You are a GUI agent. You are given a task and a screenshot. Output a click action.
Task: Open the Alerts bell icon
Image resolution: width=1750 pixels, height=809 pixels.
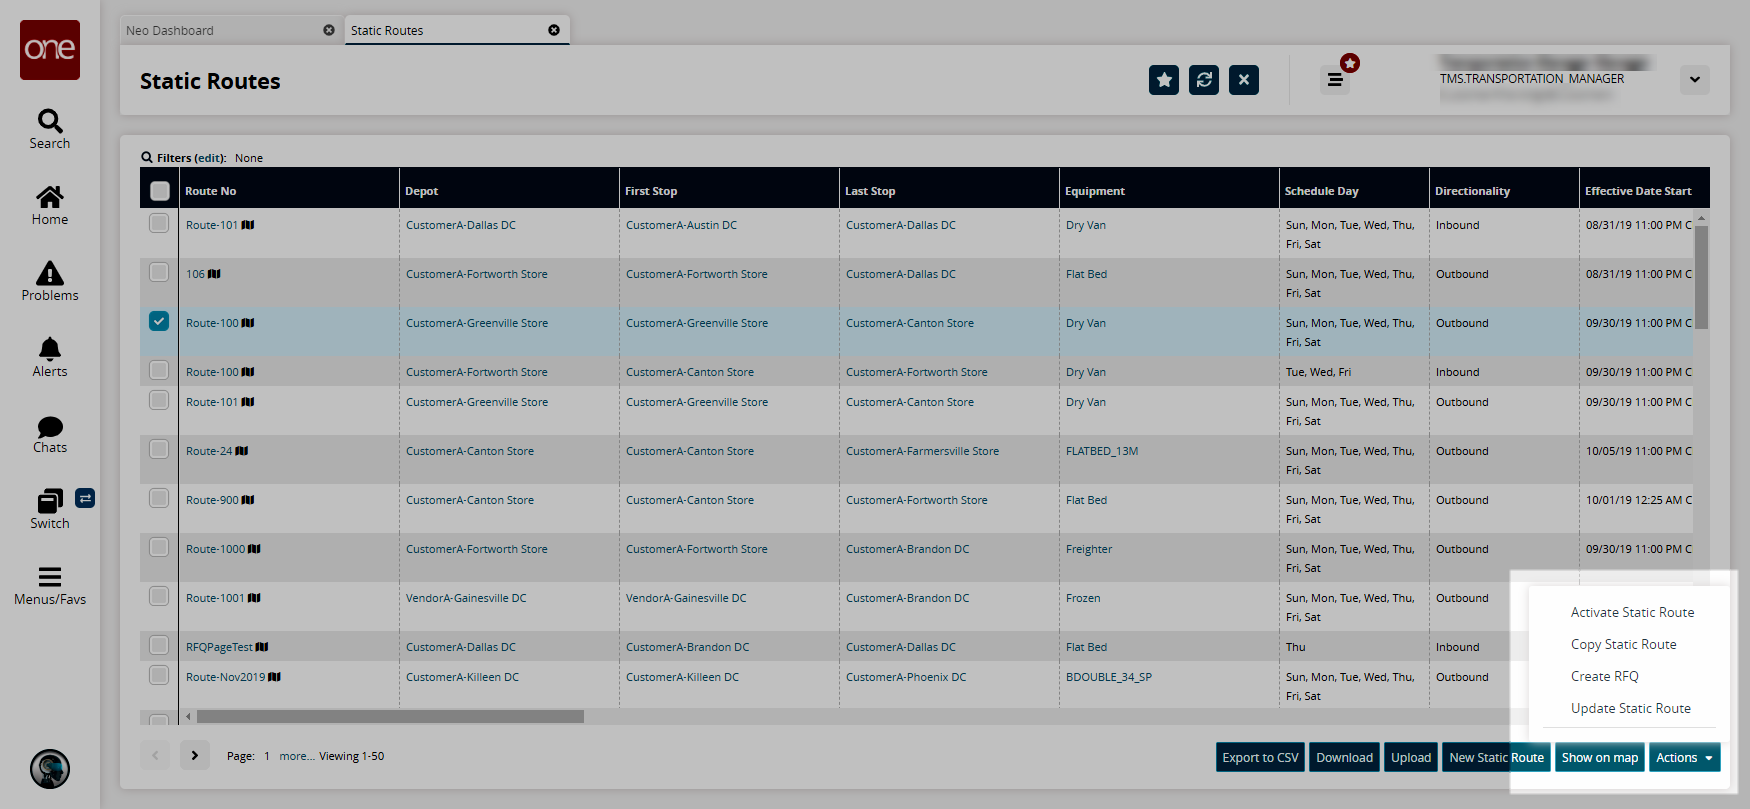click(x=50, y=357)
